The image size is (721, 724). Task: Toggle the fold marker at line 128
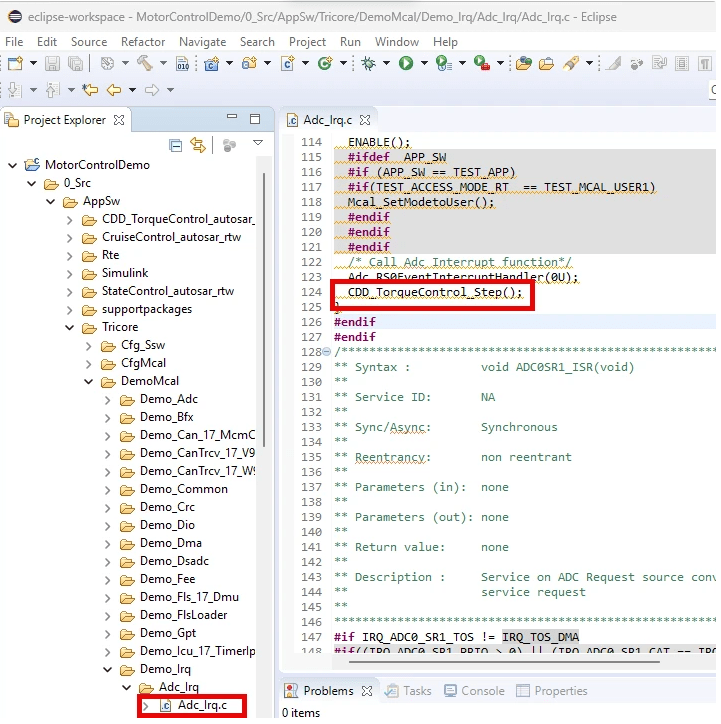click(327, 352)
